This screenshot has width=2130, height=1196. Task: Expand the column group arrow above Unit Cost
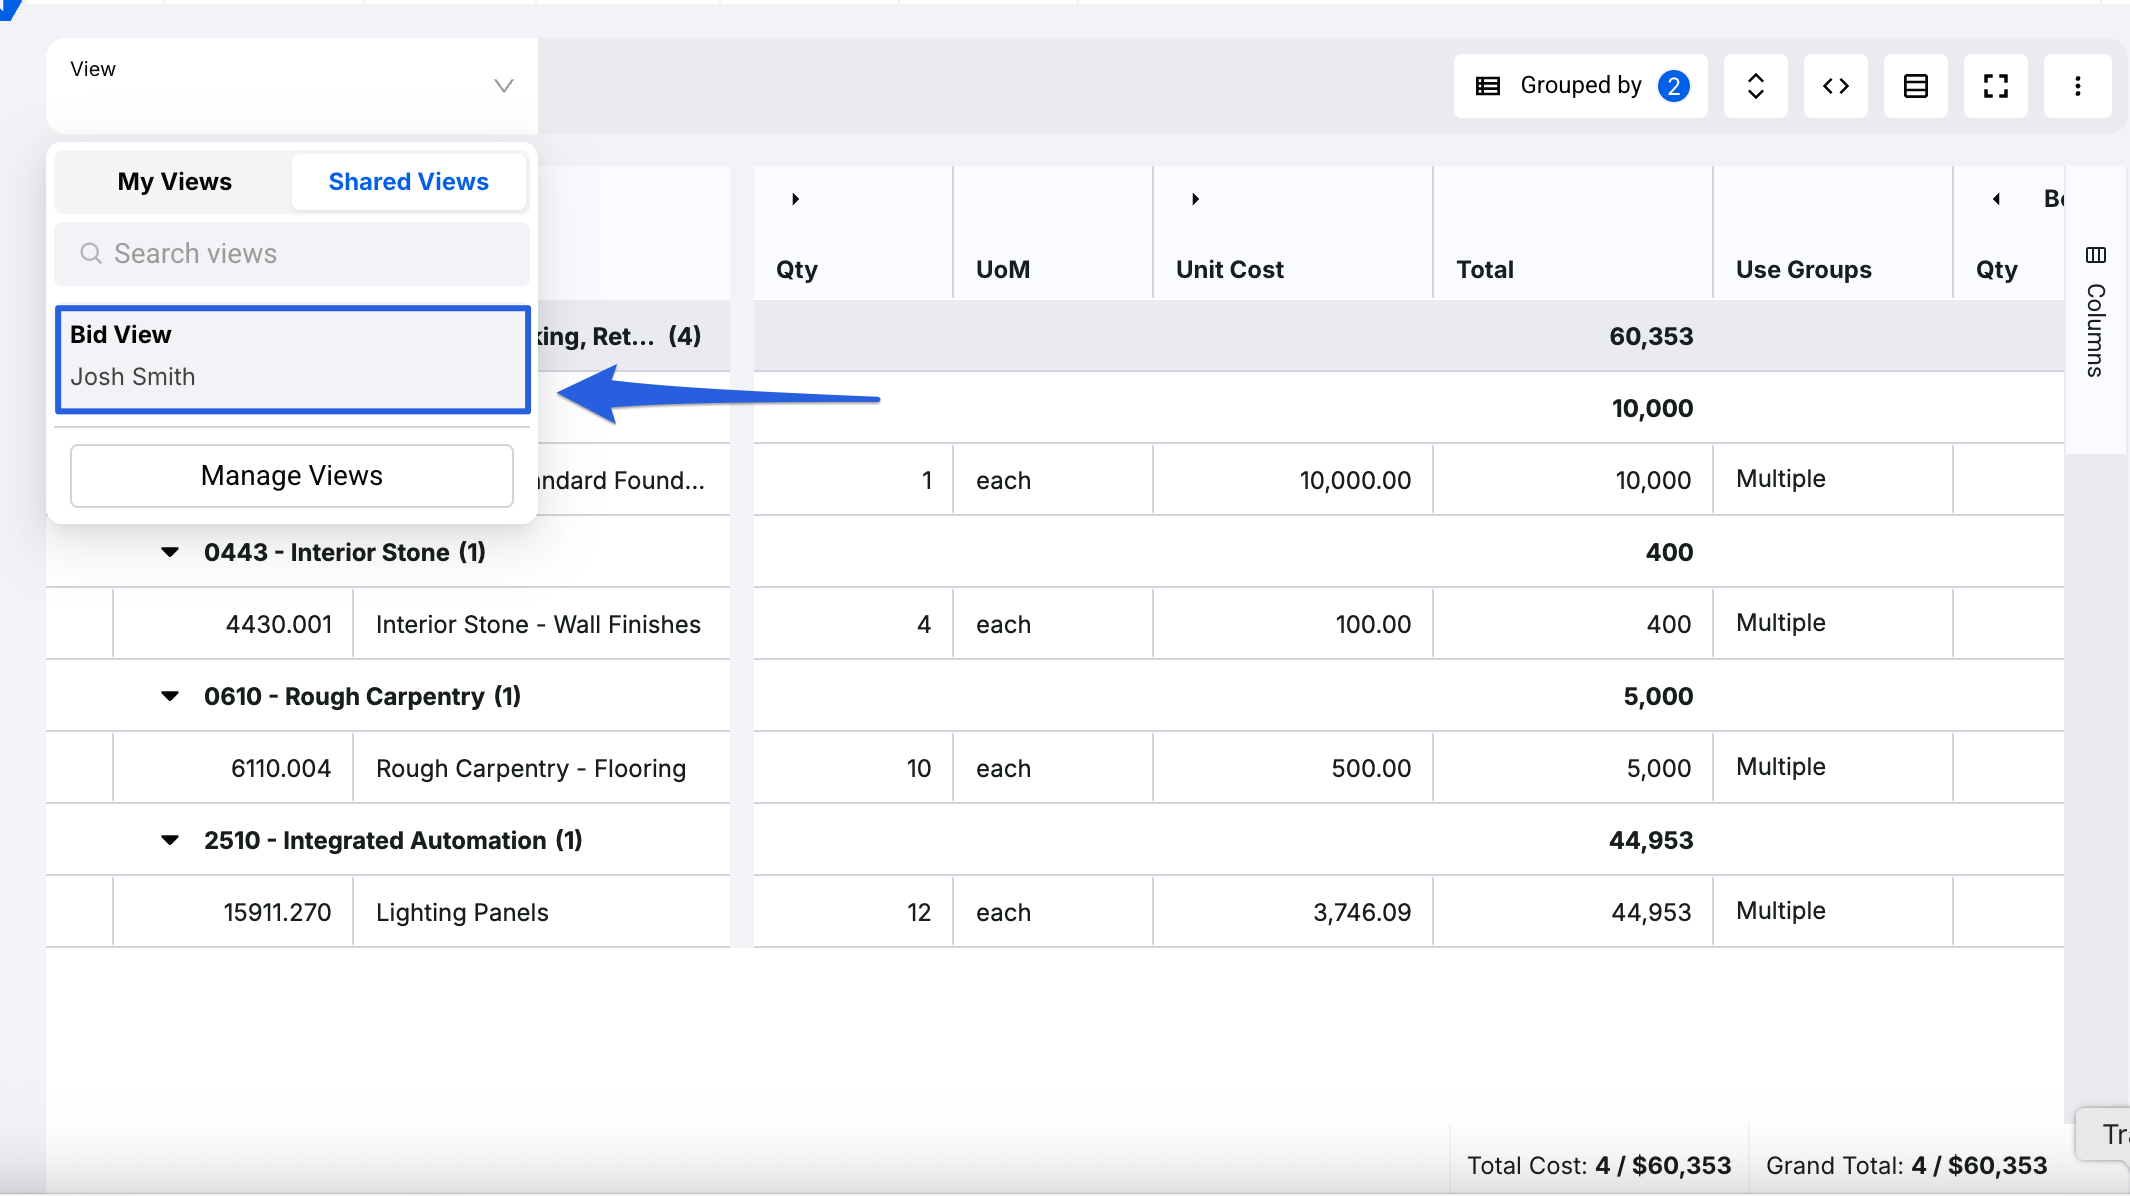[1195, 199]
